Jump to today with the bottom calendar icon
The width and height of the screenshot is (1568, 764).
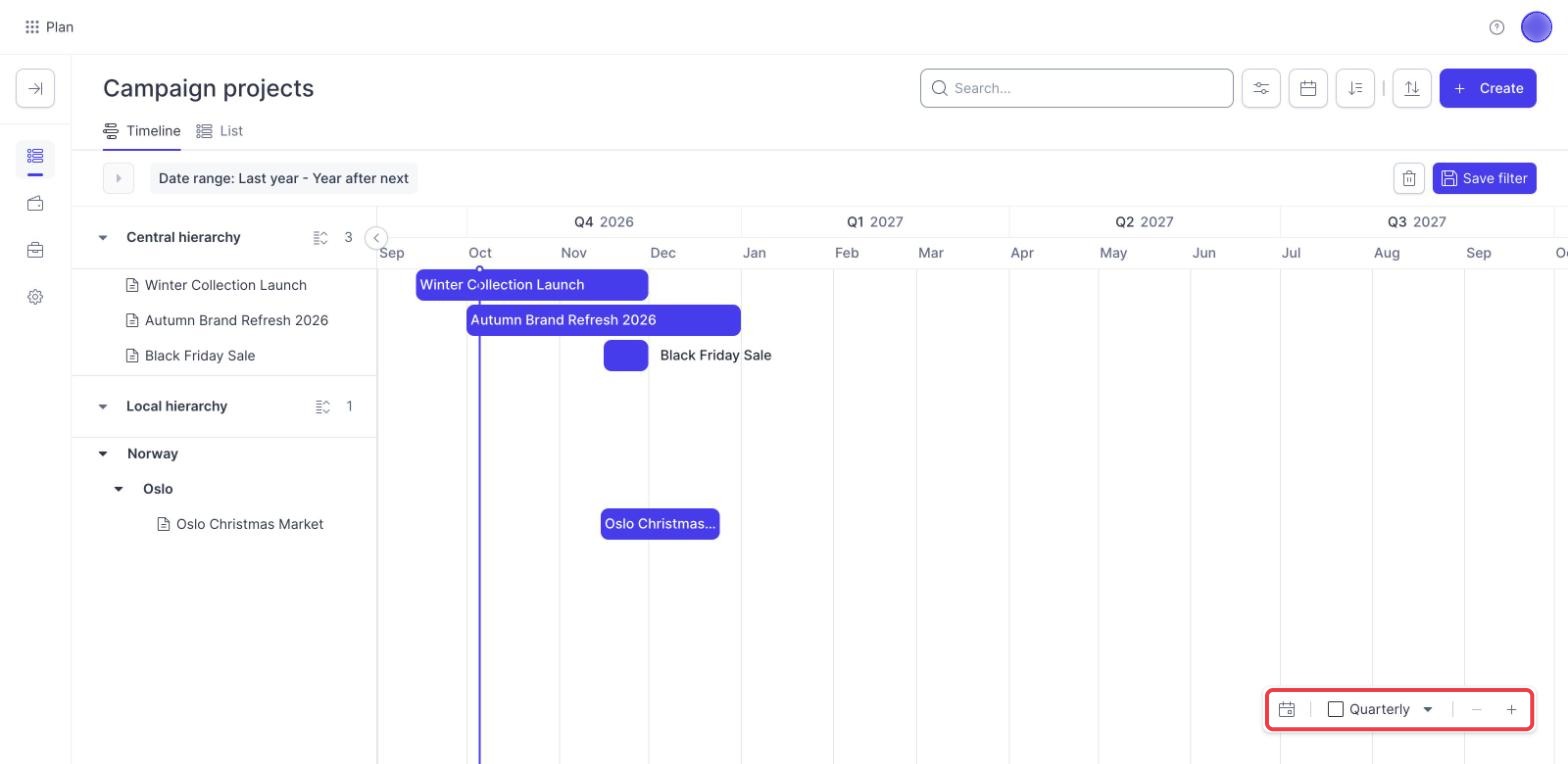pos(1287,709)
